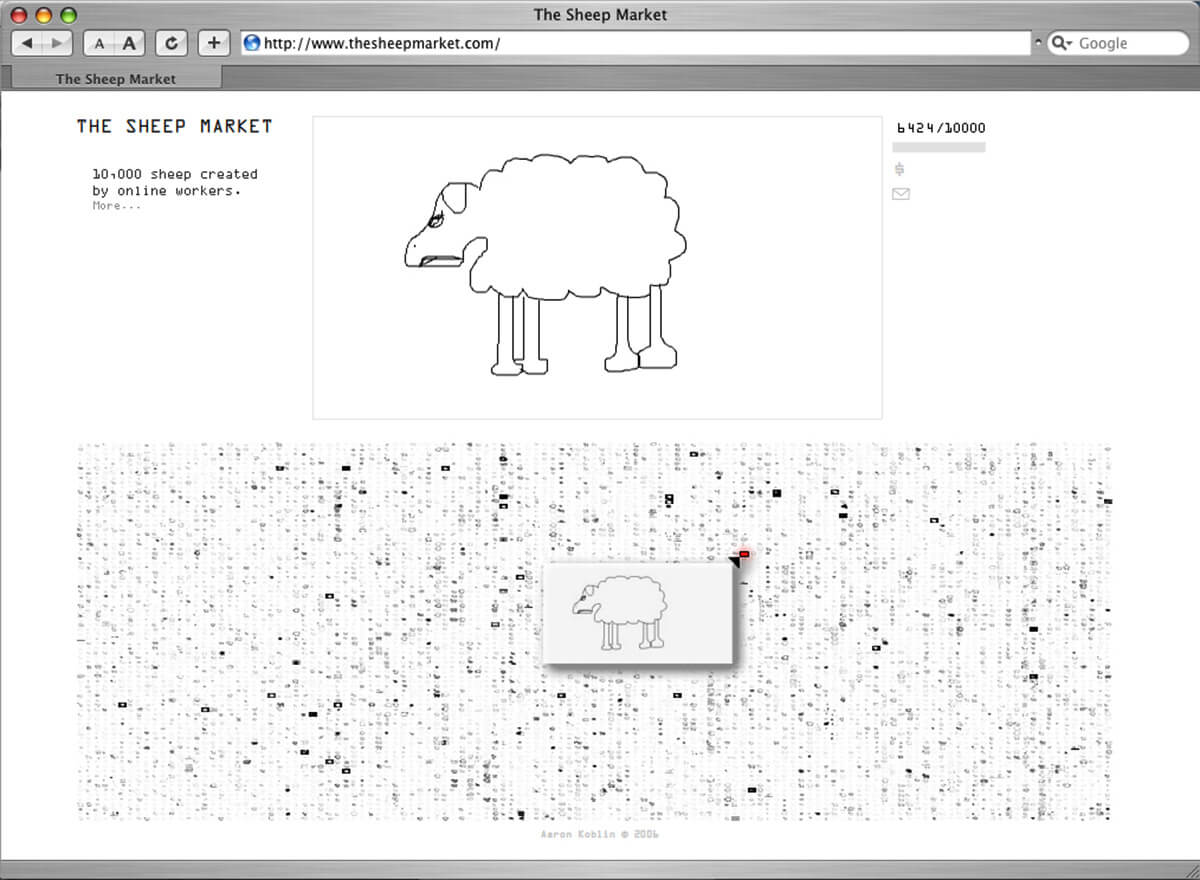This screenshot has height=880, width=1200.
Task: Click the browser Forward arrow button
Action: [57, 43]
